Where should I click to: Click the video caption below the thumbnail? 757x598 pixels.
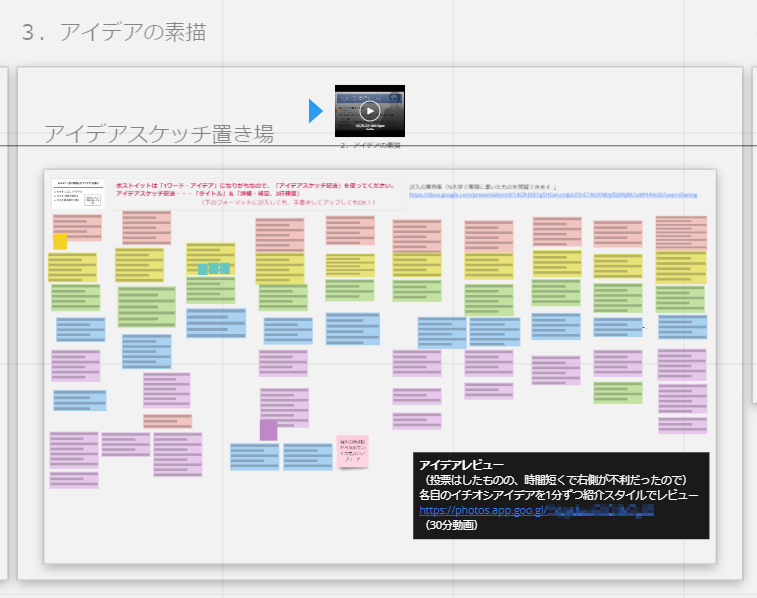coord(369,146)
